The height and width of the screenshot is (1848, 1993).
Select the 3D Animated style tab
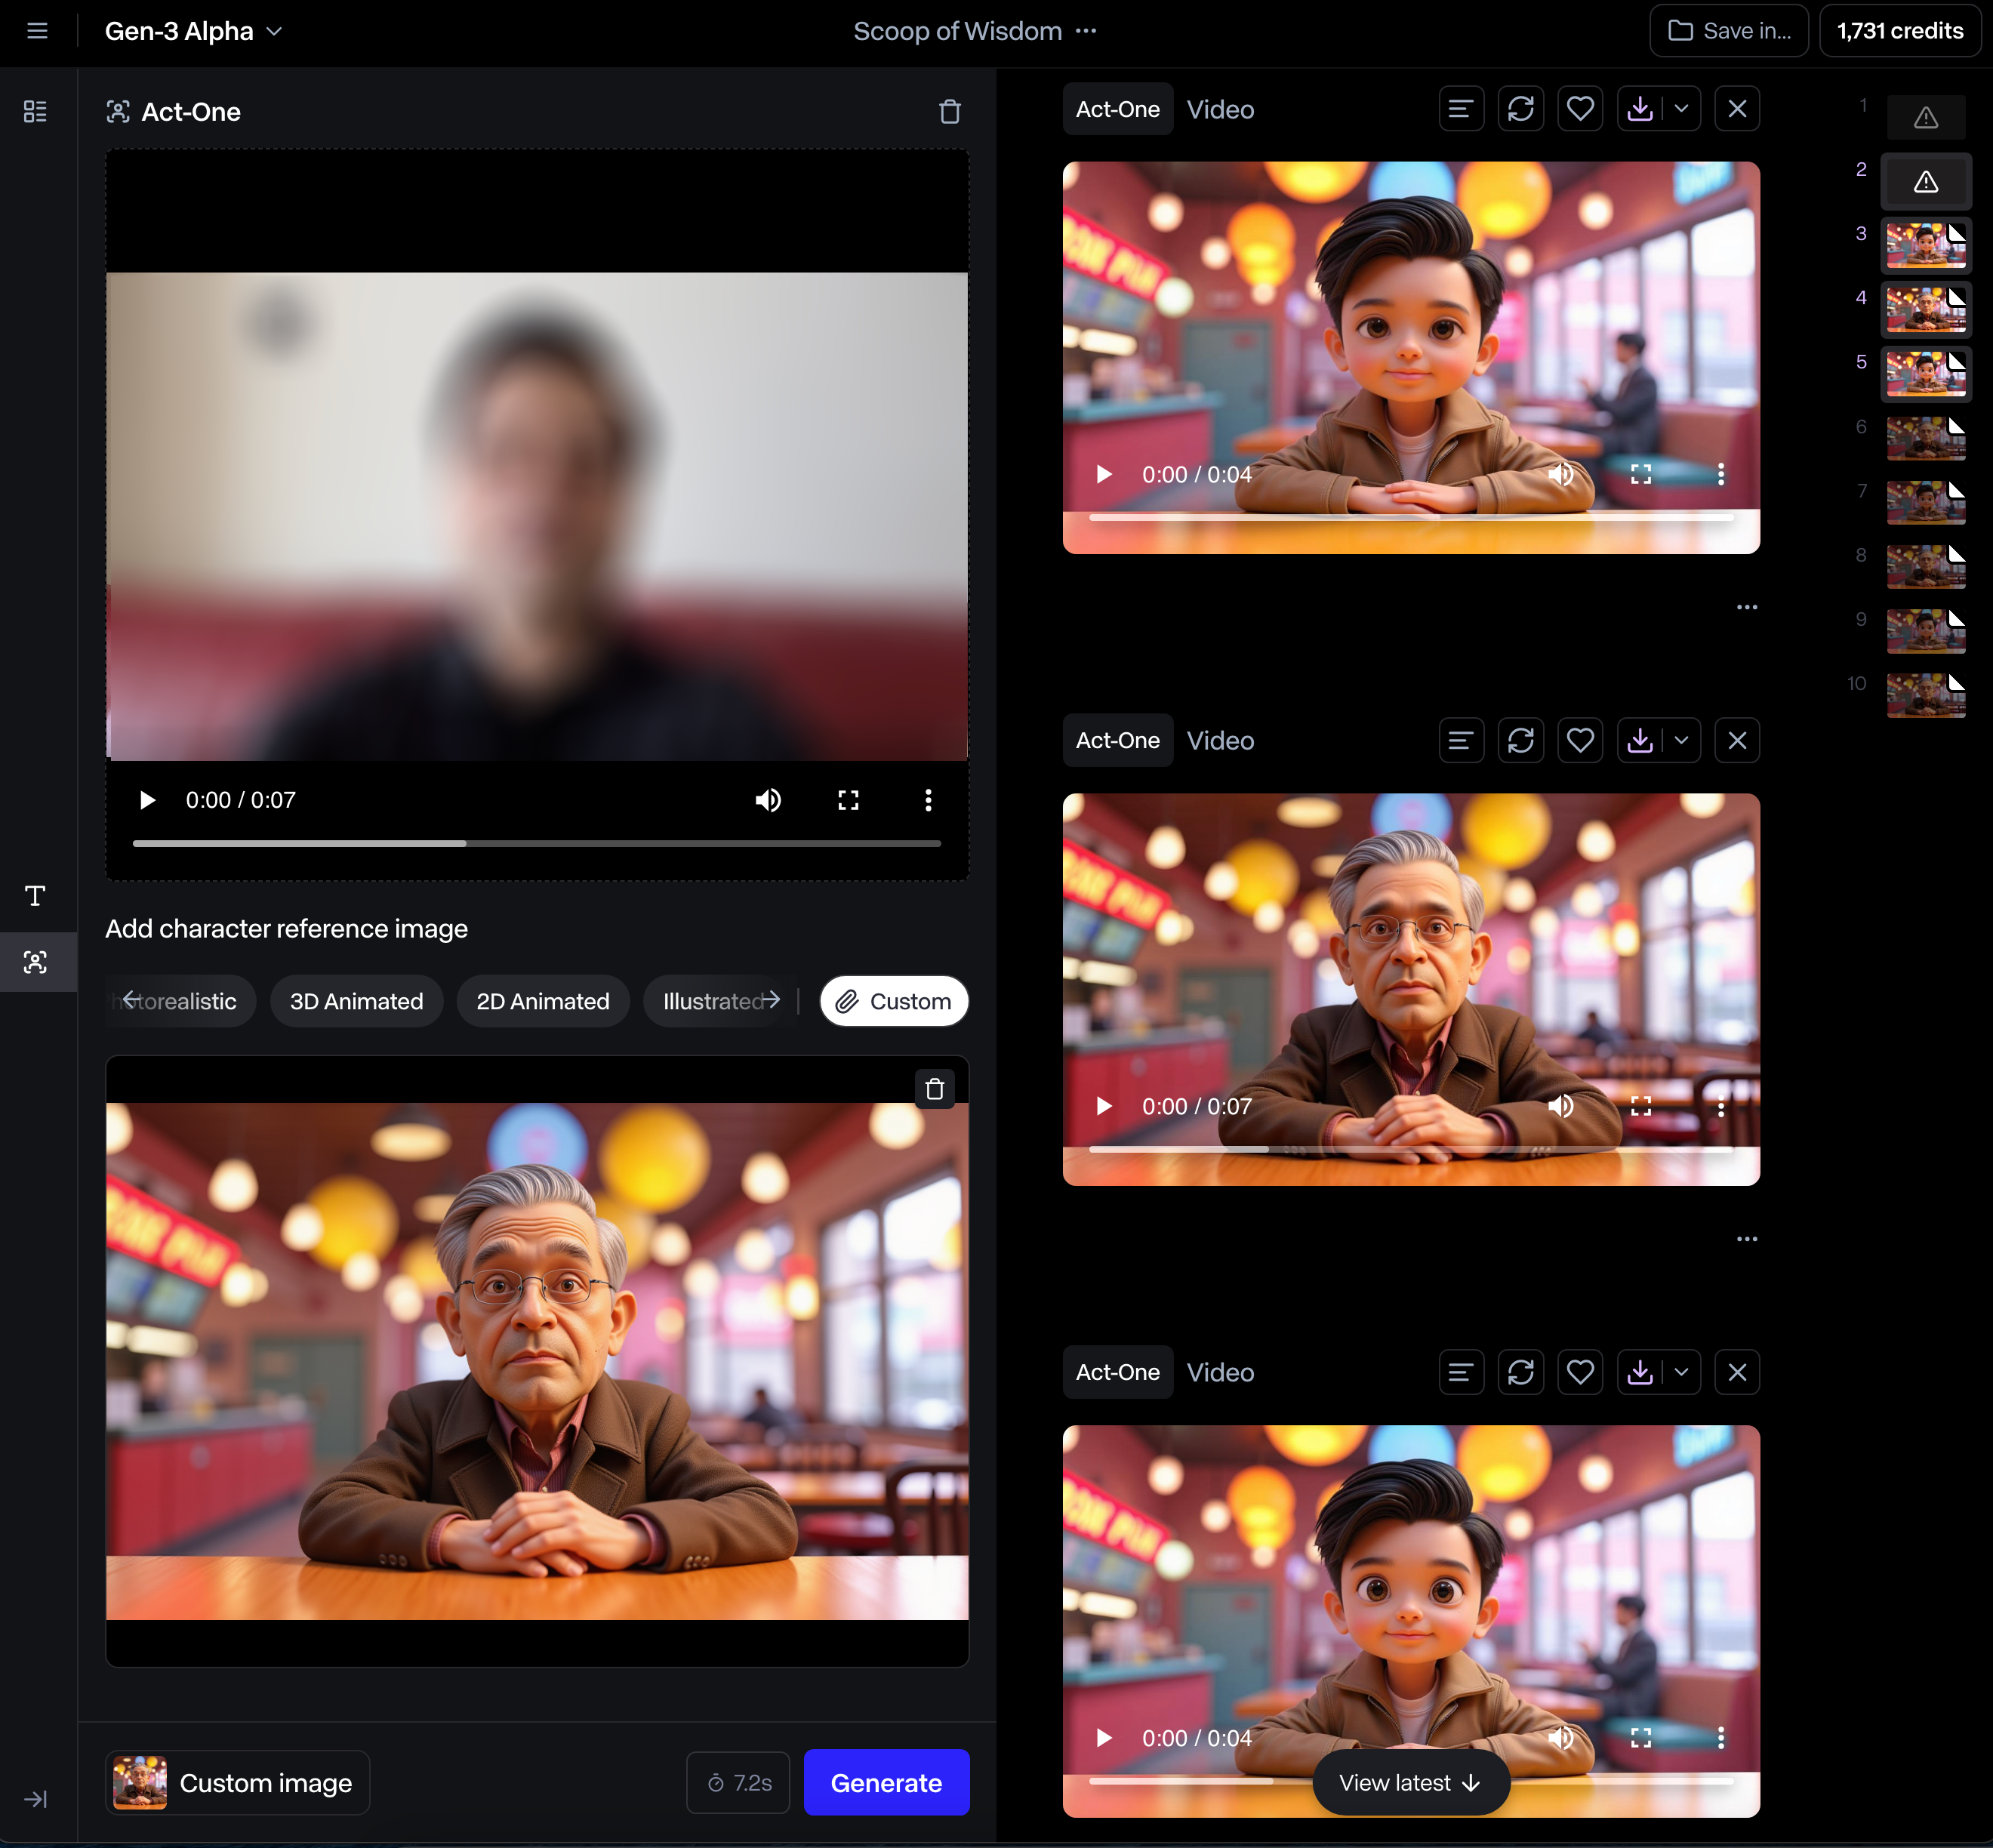click(x=356, y=1001)
